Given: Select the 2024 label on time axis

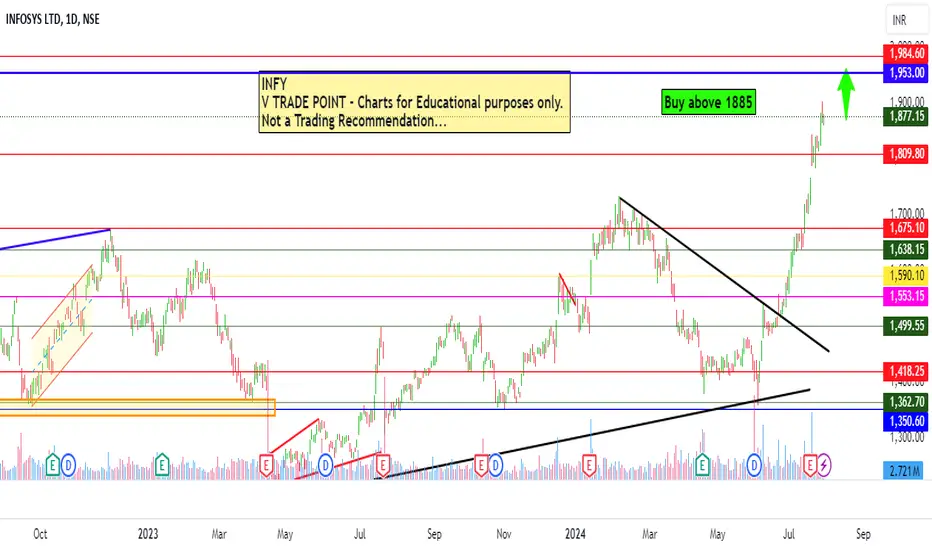Looking at the screenshot, I should tap(575, 534).
